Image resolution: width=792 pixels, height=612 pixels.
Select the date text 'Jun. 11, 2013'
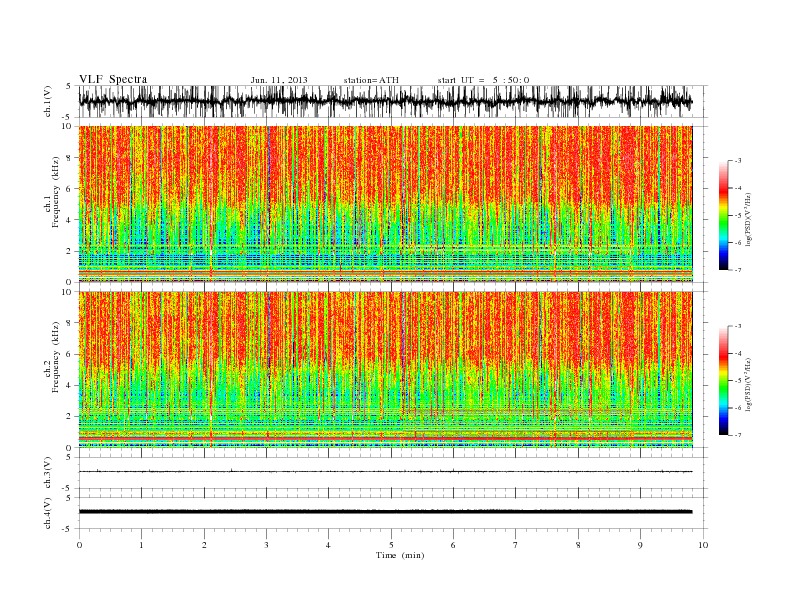tap(279, 80)
